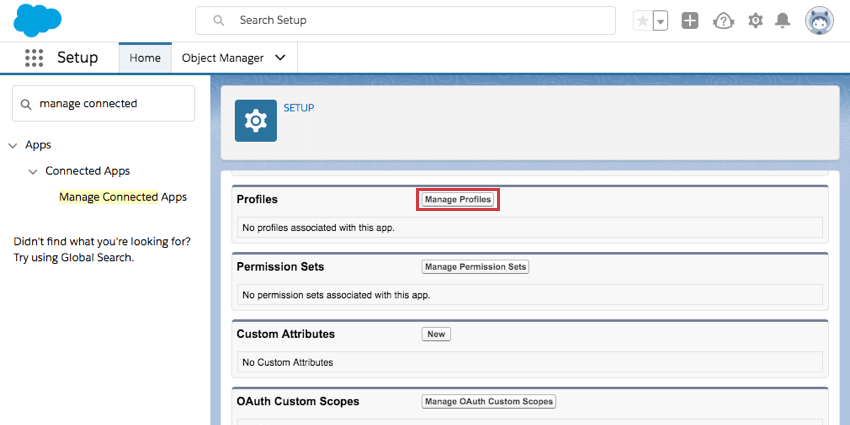850x425 pixels.
Task: Open the favorites list dropdown arrow
Action: [x=660, y=21]
